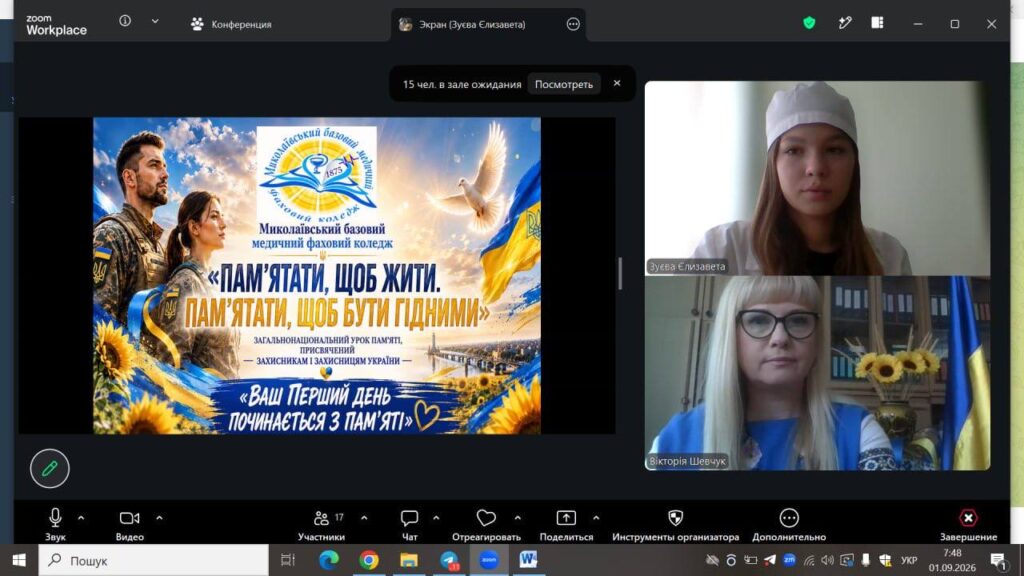Click Посмотреть waiting room button
Viewport: 1024px width, 576px height.
564,84
